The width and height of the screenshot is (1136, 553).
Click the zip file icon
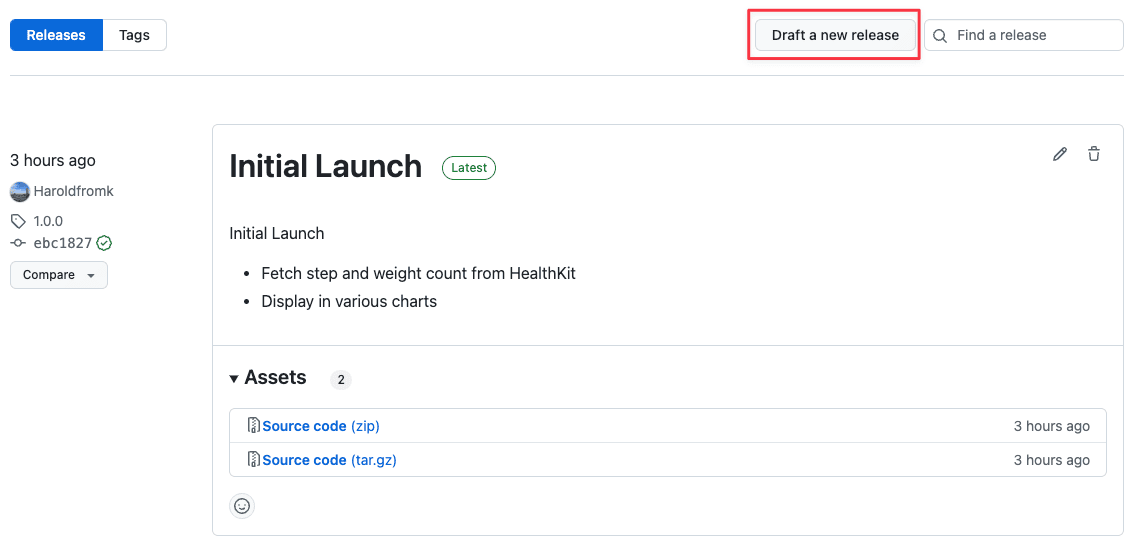coord(254,425)
